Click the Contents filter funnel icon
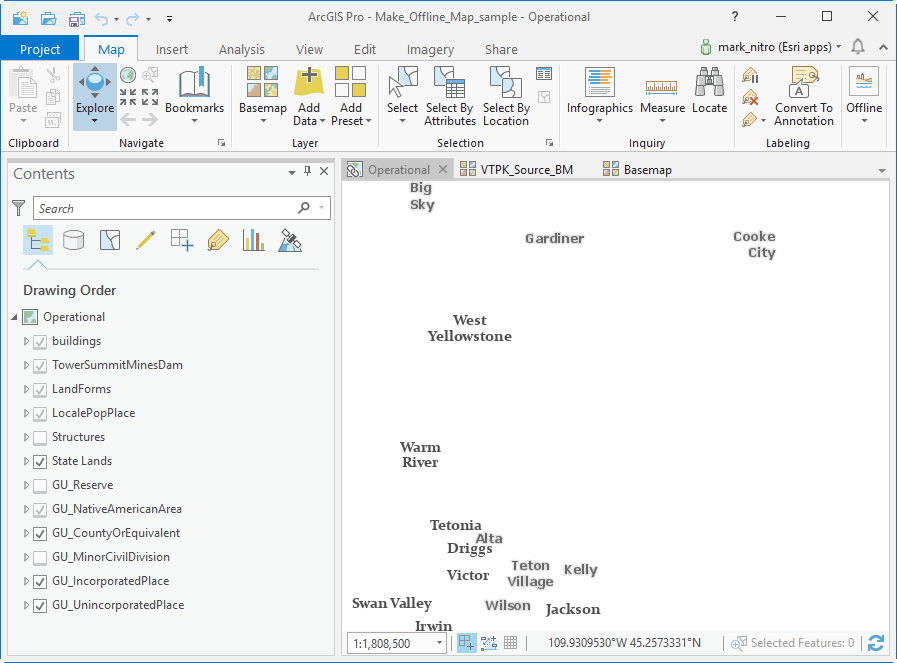Image resolution: width=897 pixels, height=663 pixels. 18,208
